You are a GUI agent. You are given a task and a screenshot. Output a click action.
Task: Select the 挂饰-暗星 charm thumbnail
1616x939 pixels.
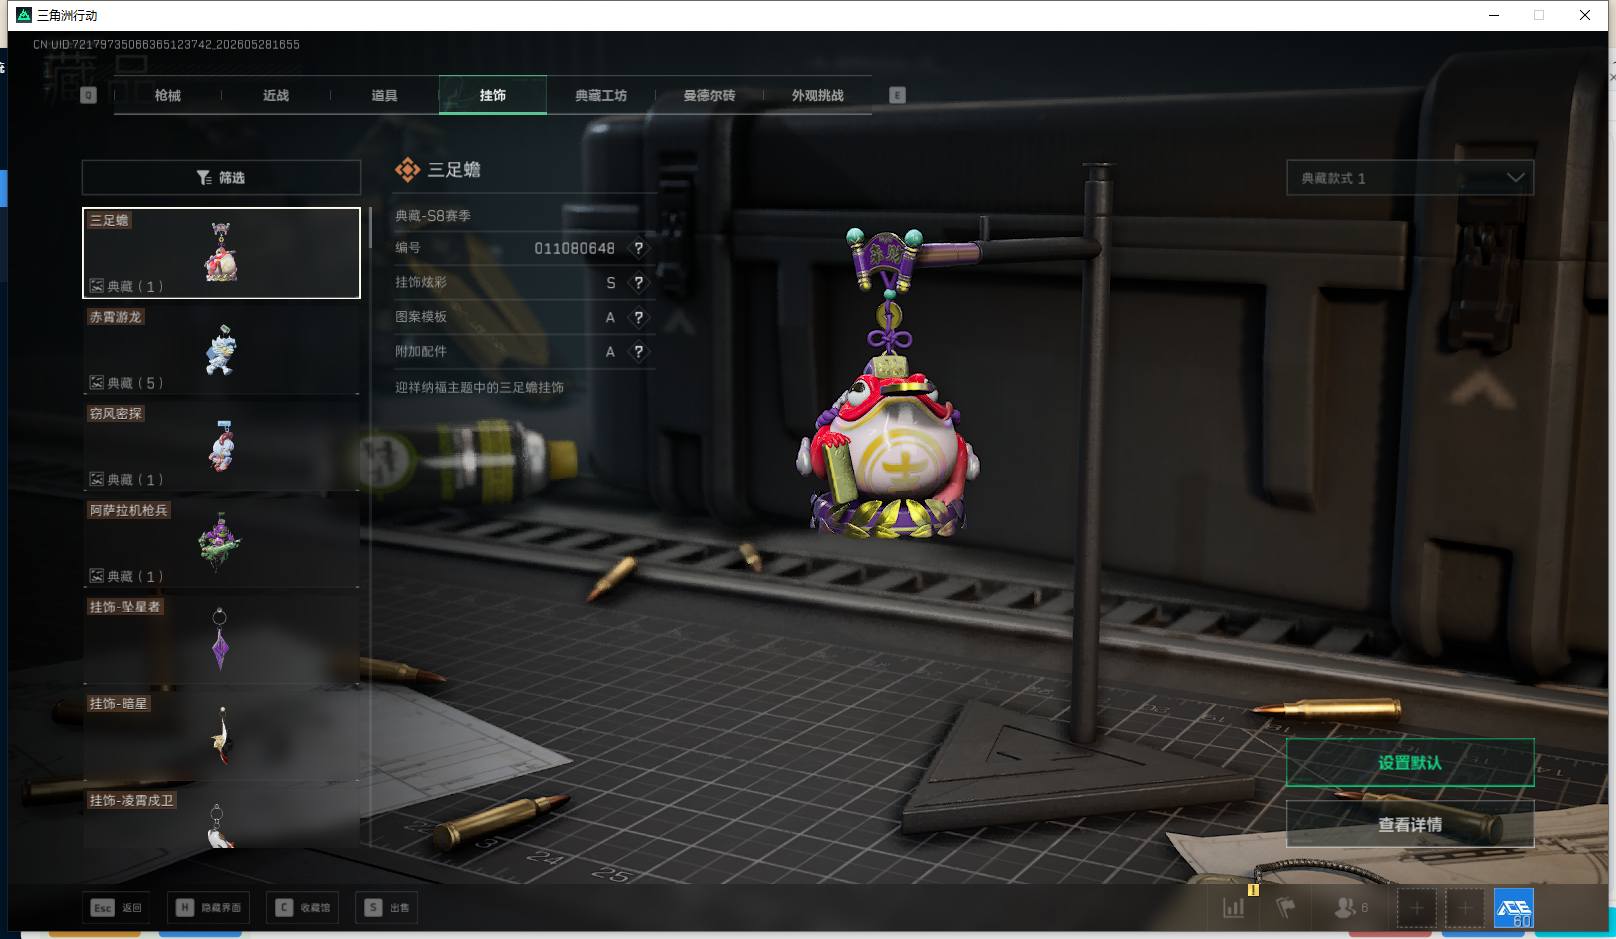[221, 736]
